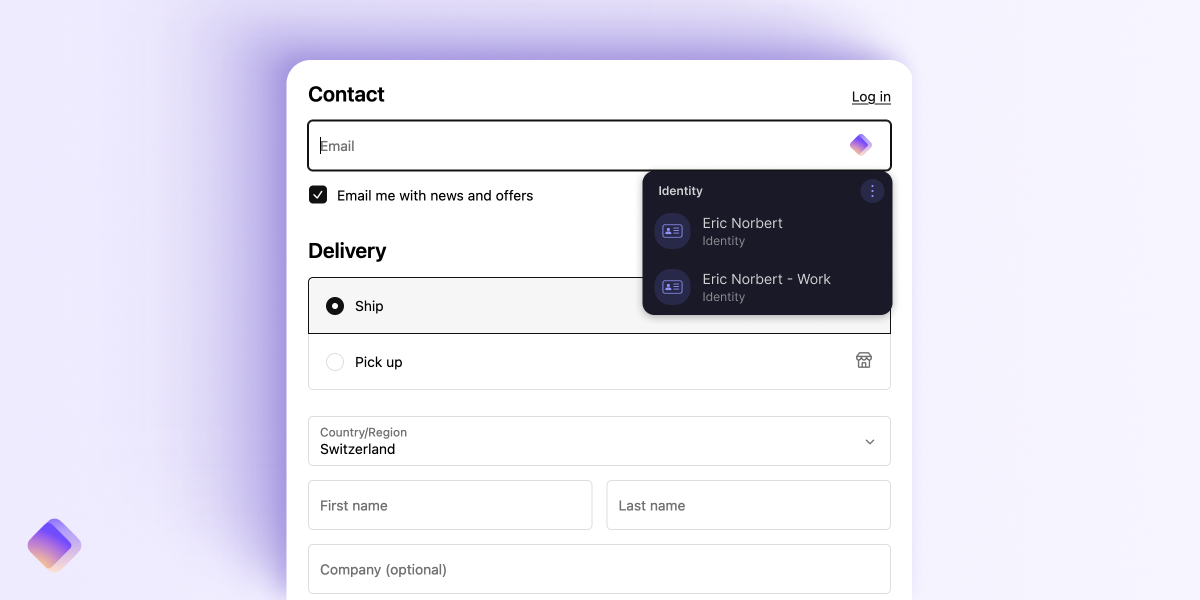The image size is (1200, 600).
Task: Click the Log in link
Action: coord(870,96)
